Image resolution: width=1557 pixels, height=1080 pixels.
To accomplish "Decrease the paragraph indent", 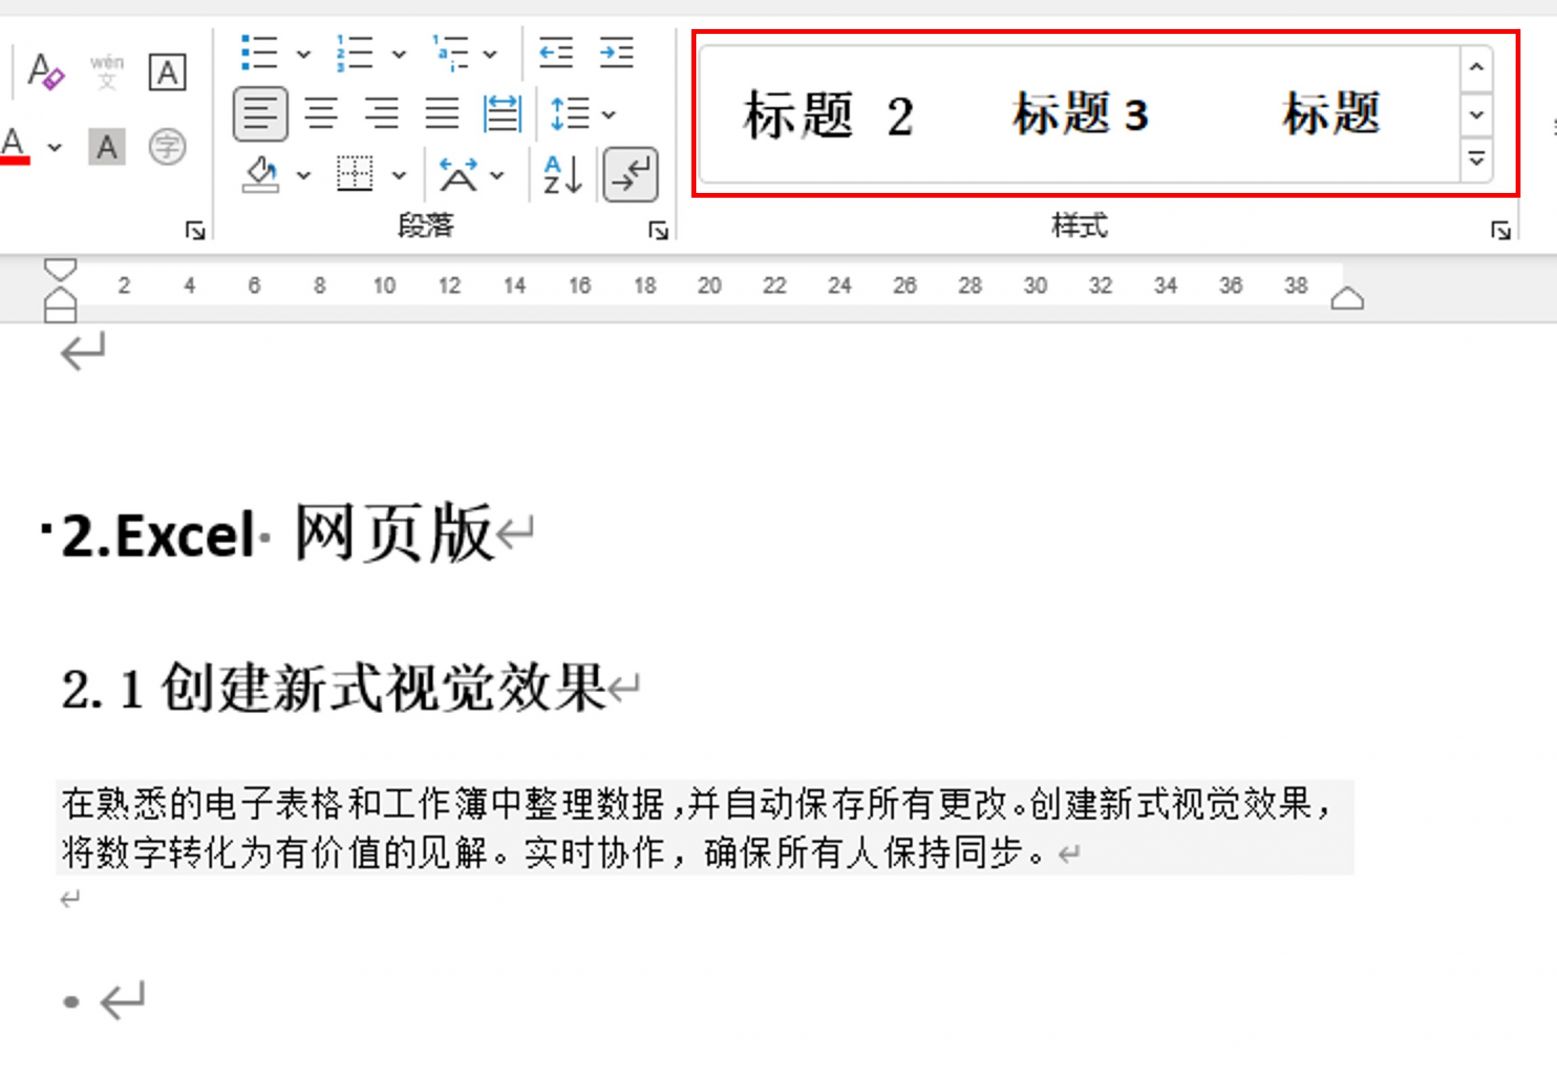I will click(x=556, y=52).
